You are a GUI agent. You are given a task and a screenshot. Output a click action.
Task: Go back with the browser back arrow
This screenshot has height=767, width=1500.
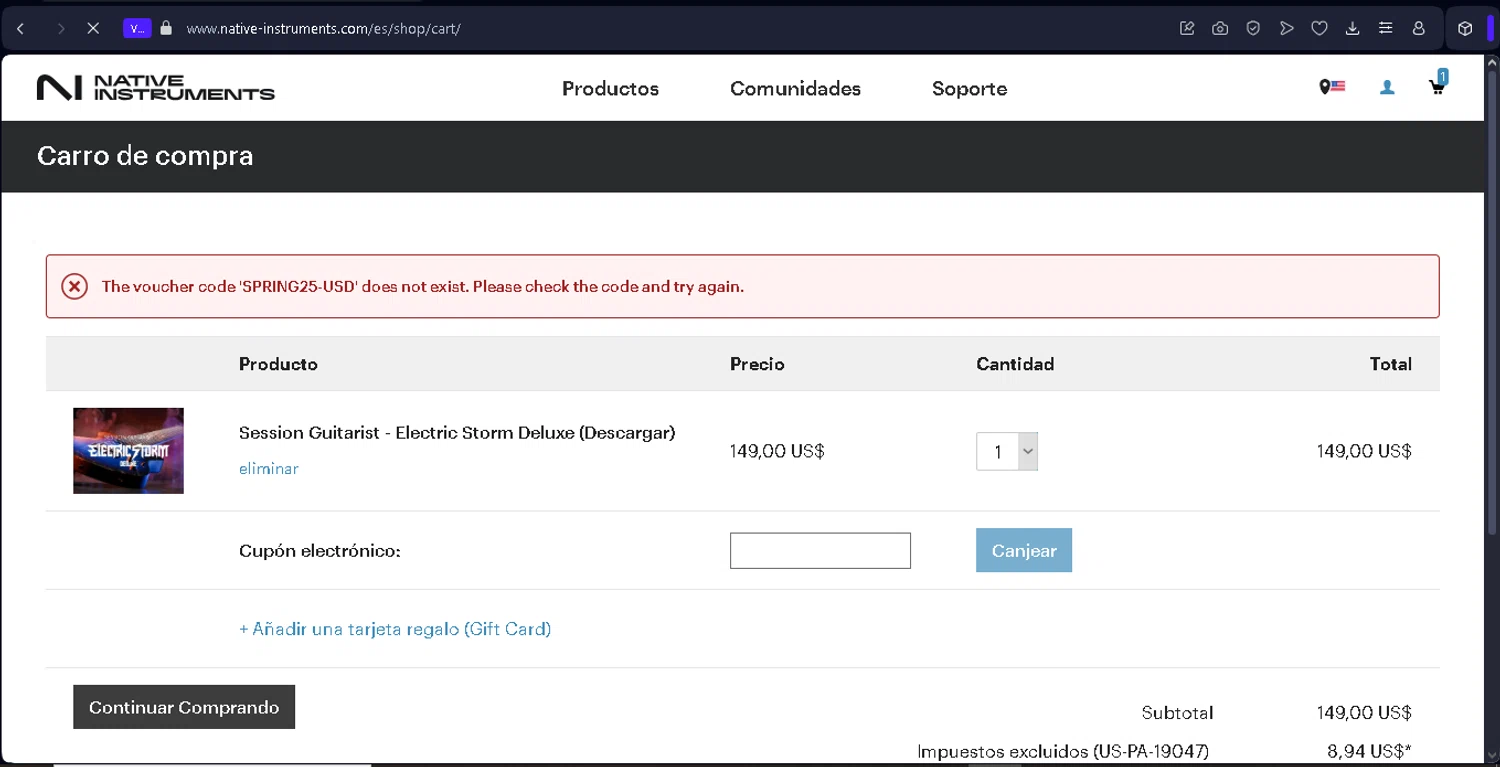21,28
